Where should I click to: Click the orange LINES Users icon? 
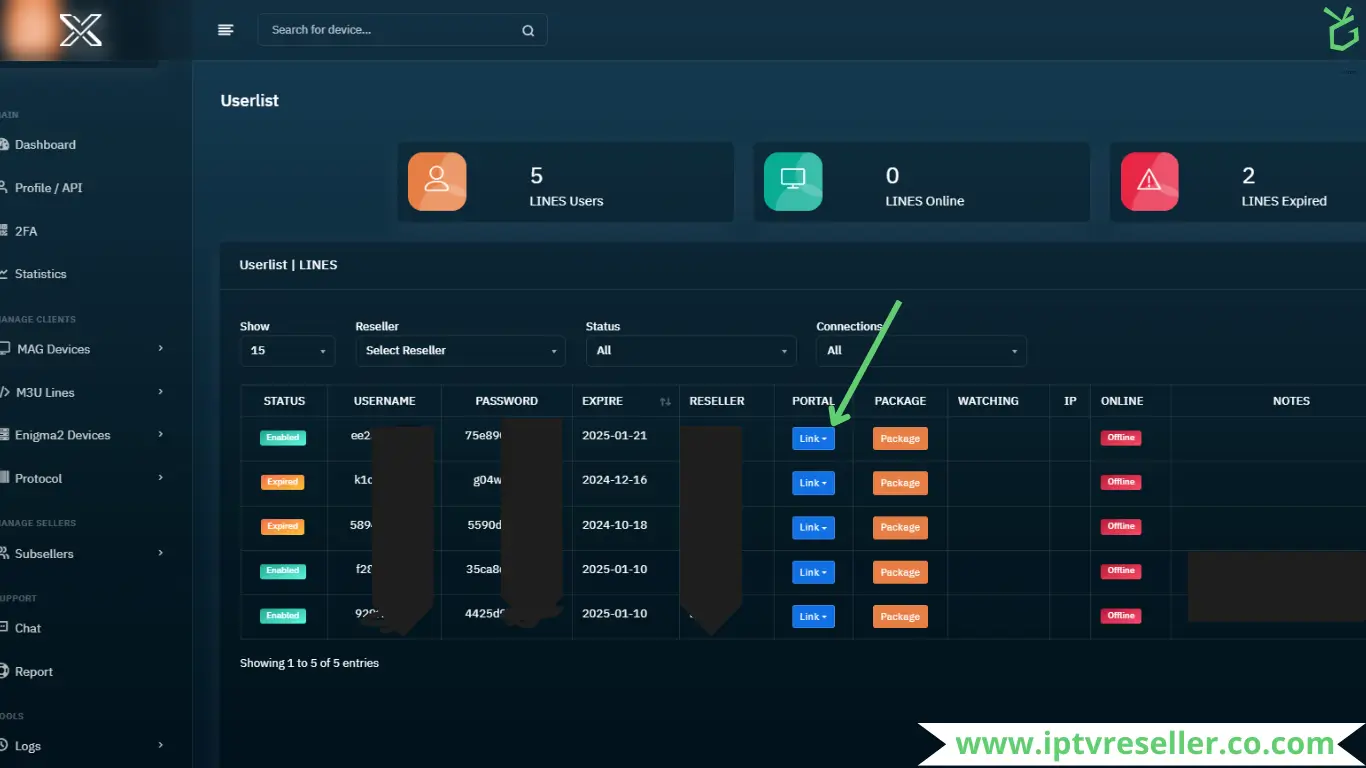437,181
